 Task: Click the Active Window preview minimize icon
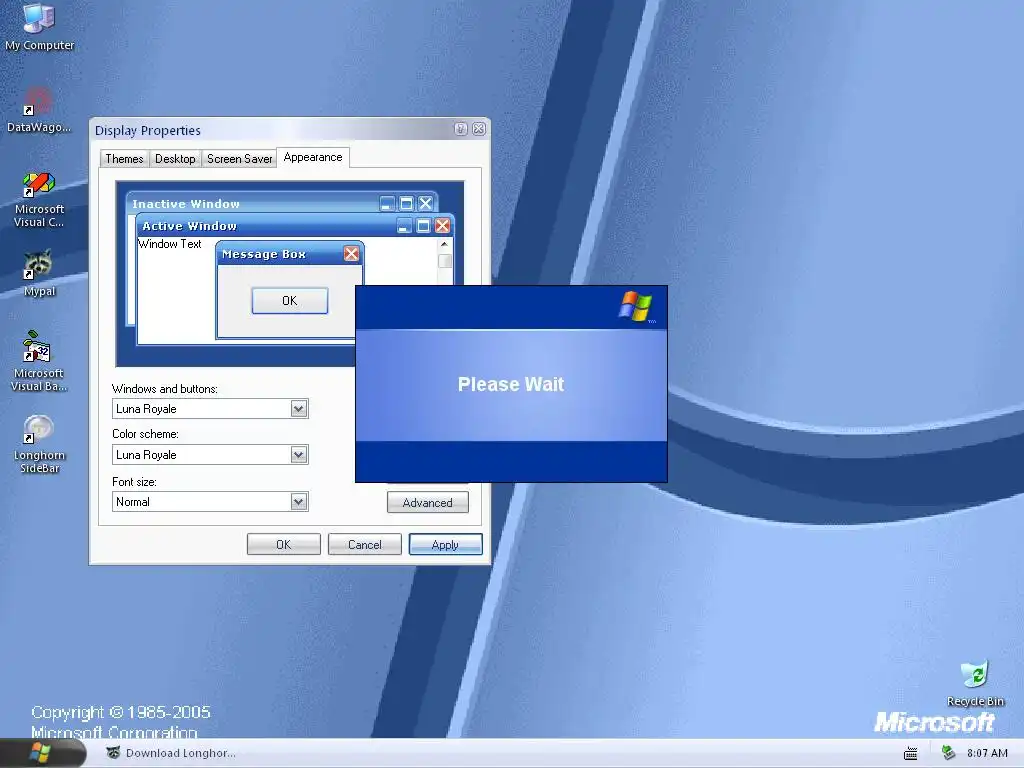[404, 225]
